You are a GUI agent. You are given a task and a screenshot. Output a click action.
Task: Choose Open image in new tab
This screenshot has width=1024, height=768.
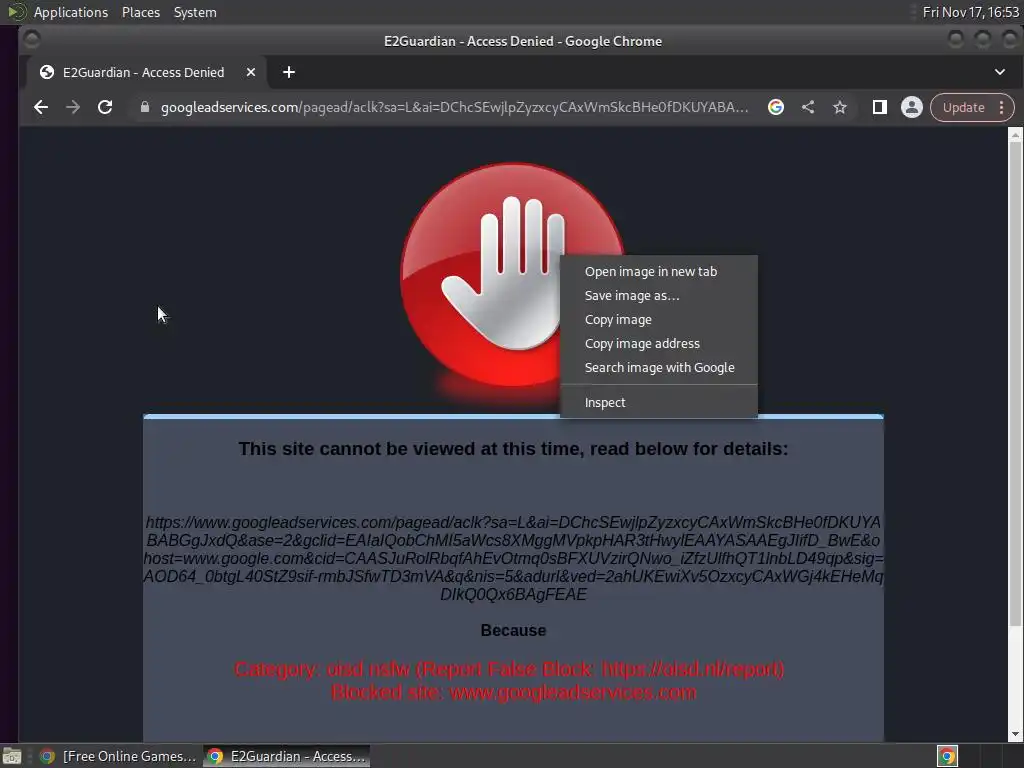pos(659,272)
